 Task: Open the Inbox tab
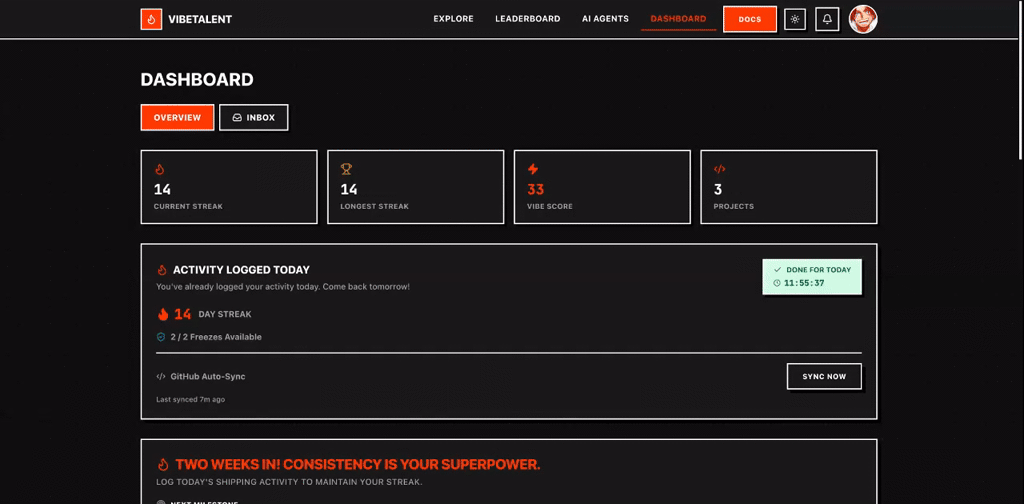254,117
